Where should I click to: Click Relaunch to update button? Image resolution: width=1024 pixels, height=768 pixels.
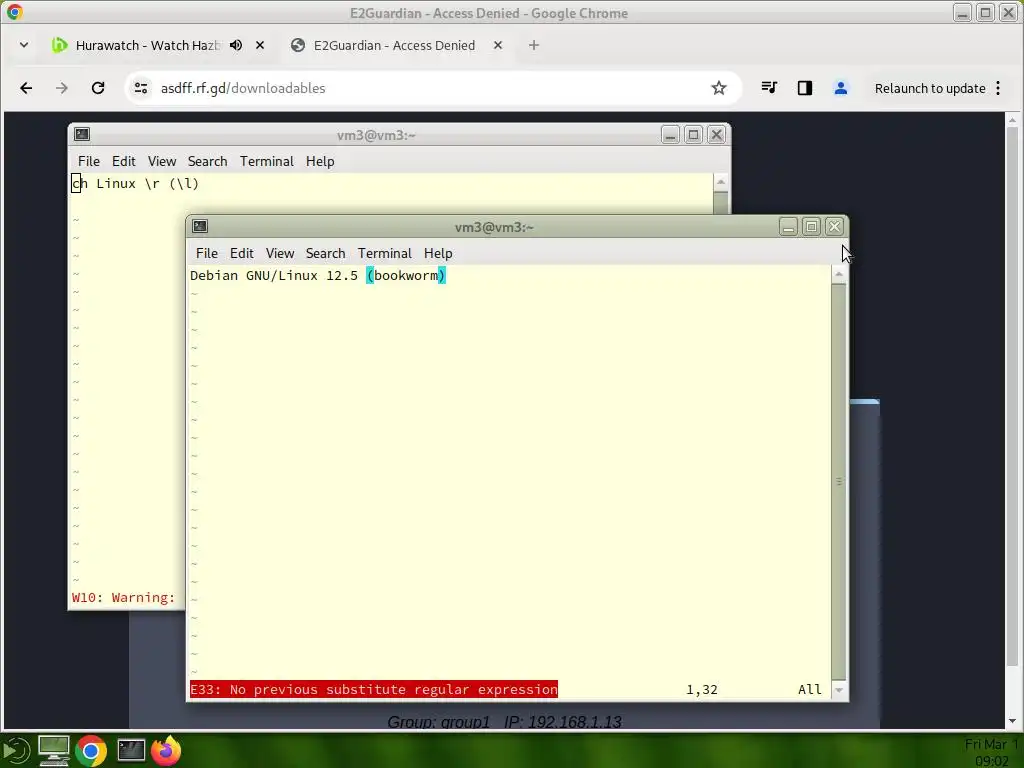click(930, 88)
